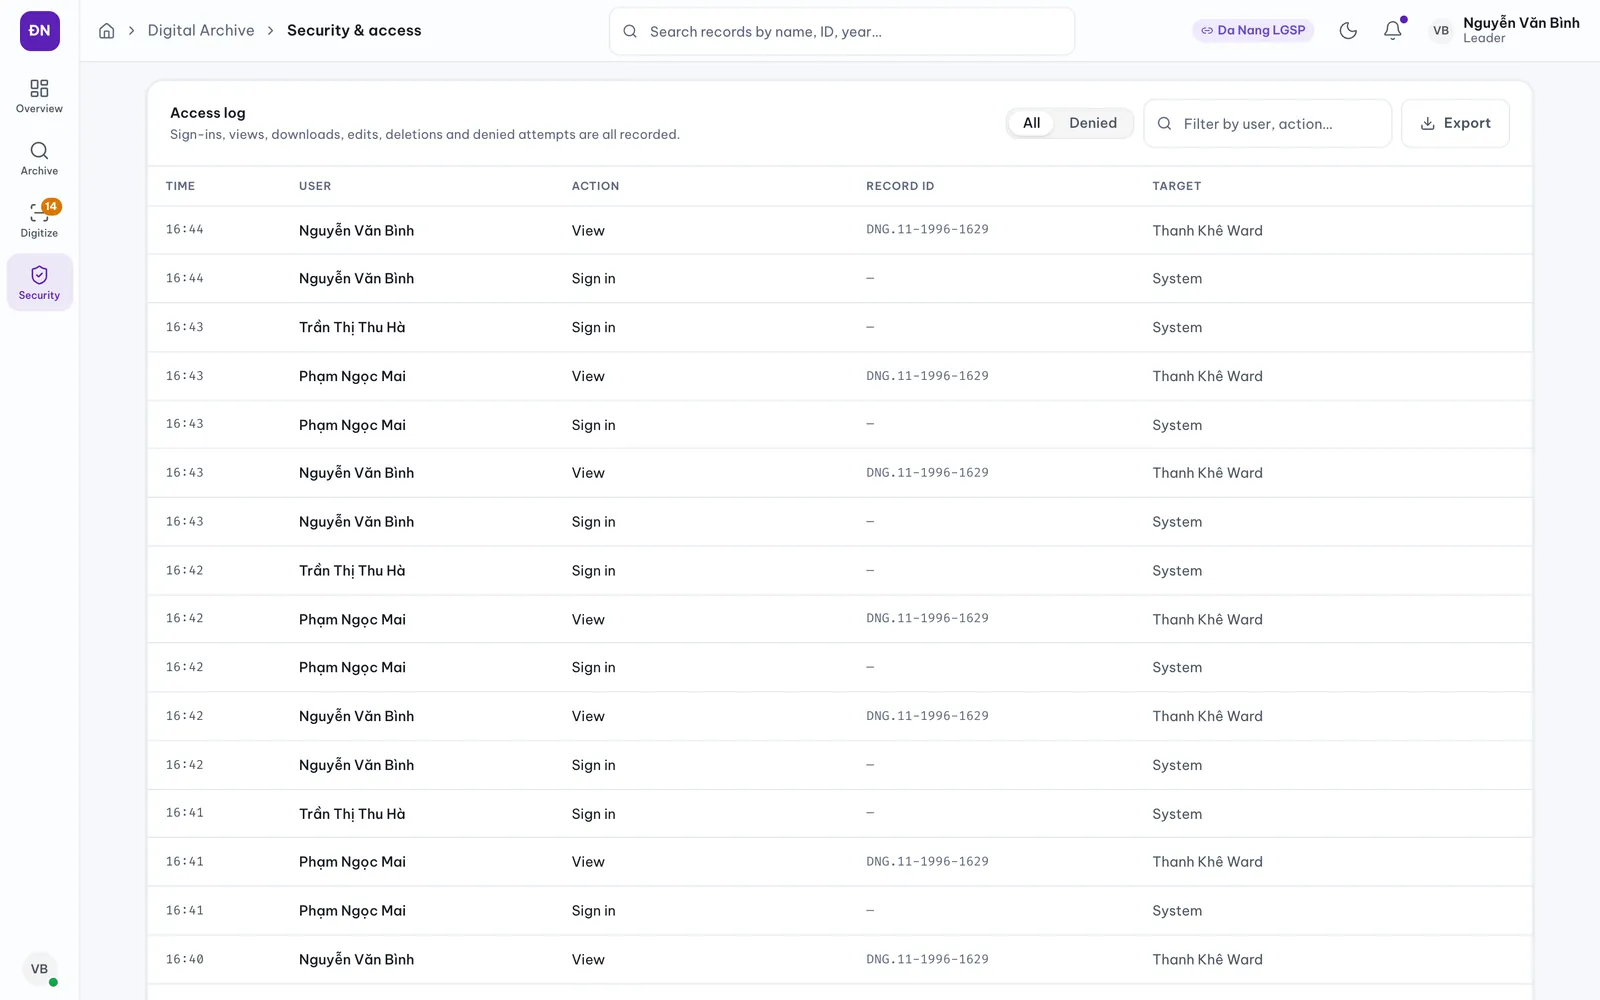Open Digital Archive breadcrumb link

(201, 31)
